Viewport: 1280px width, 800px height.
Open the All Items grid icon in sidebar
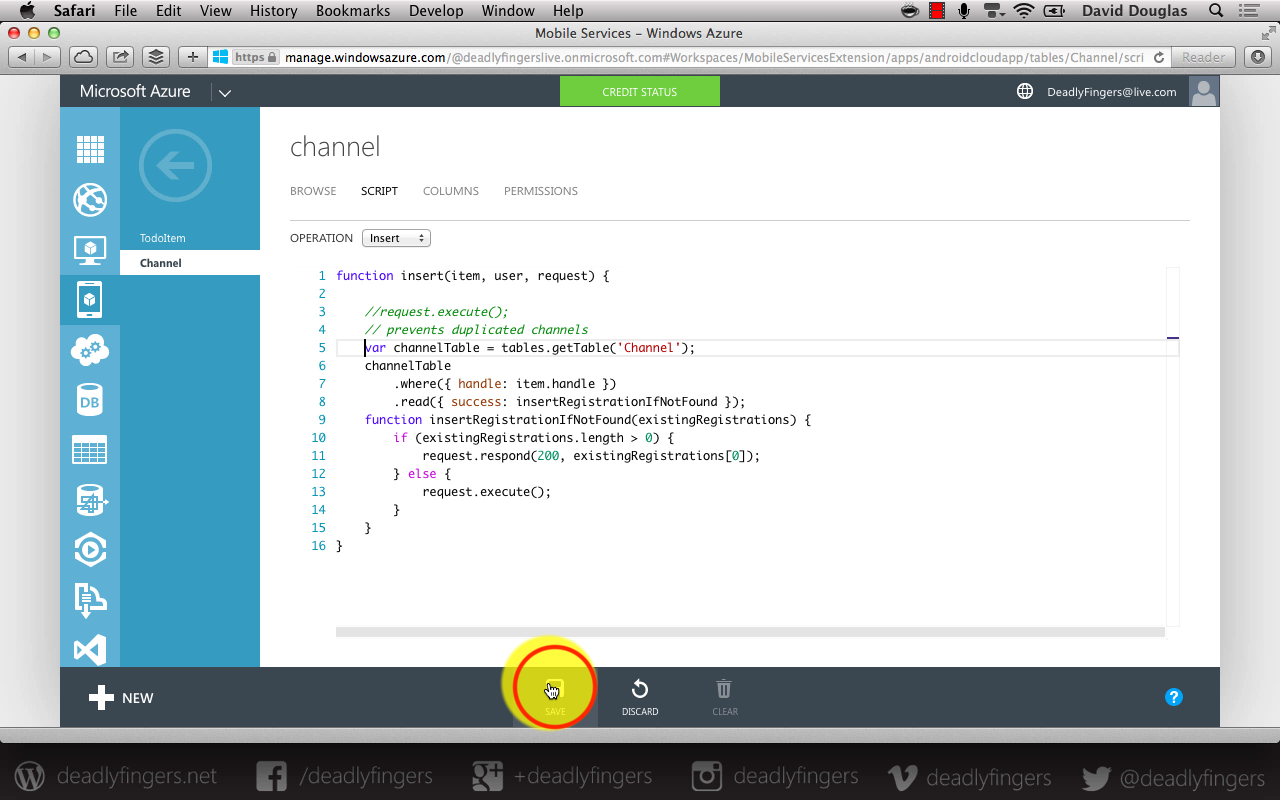click(90, 150)
